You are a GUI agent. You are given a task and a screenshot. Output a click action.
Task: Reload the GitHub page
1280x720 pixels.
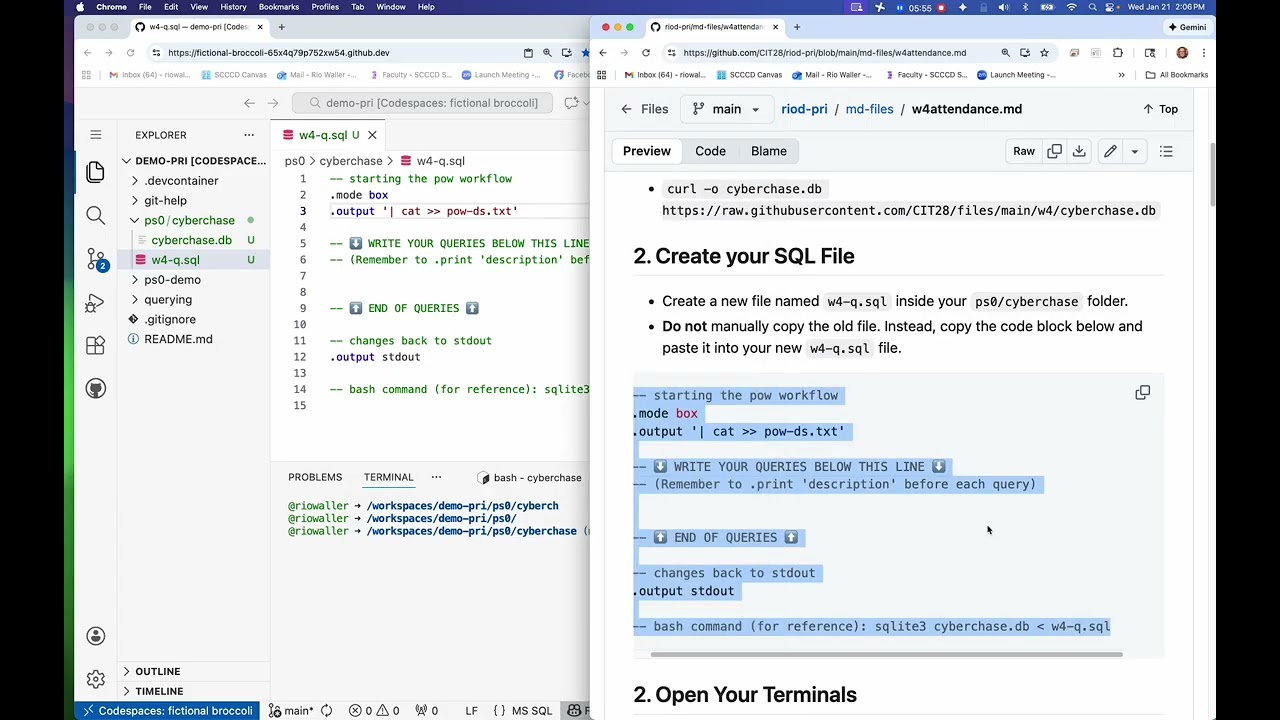coord(646,52)
